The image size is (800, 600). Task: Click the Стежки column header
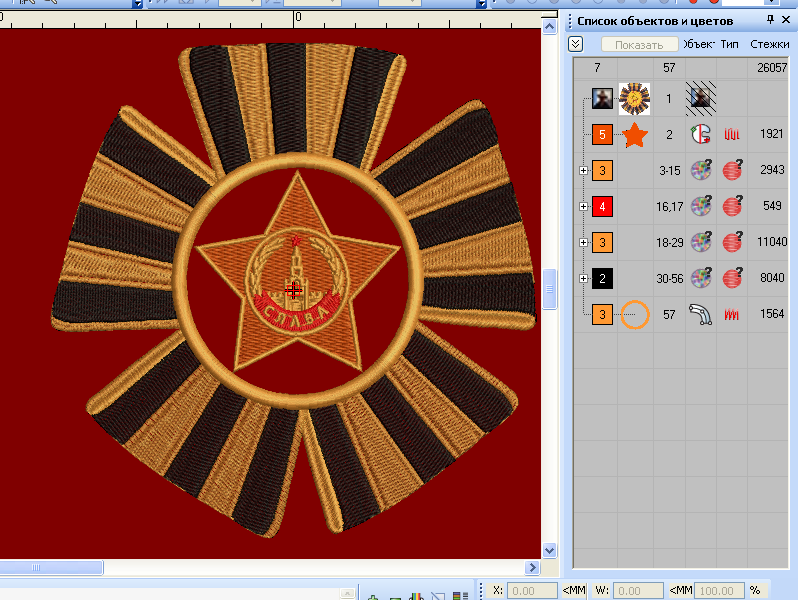(769, 44)
